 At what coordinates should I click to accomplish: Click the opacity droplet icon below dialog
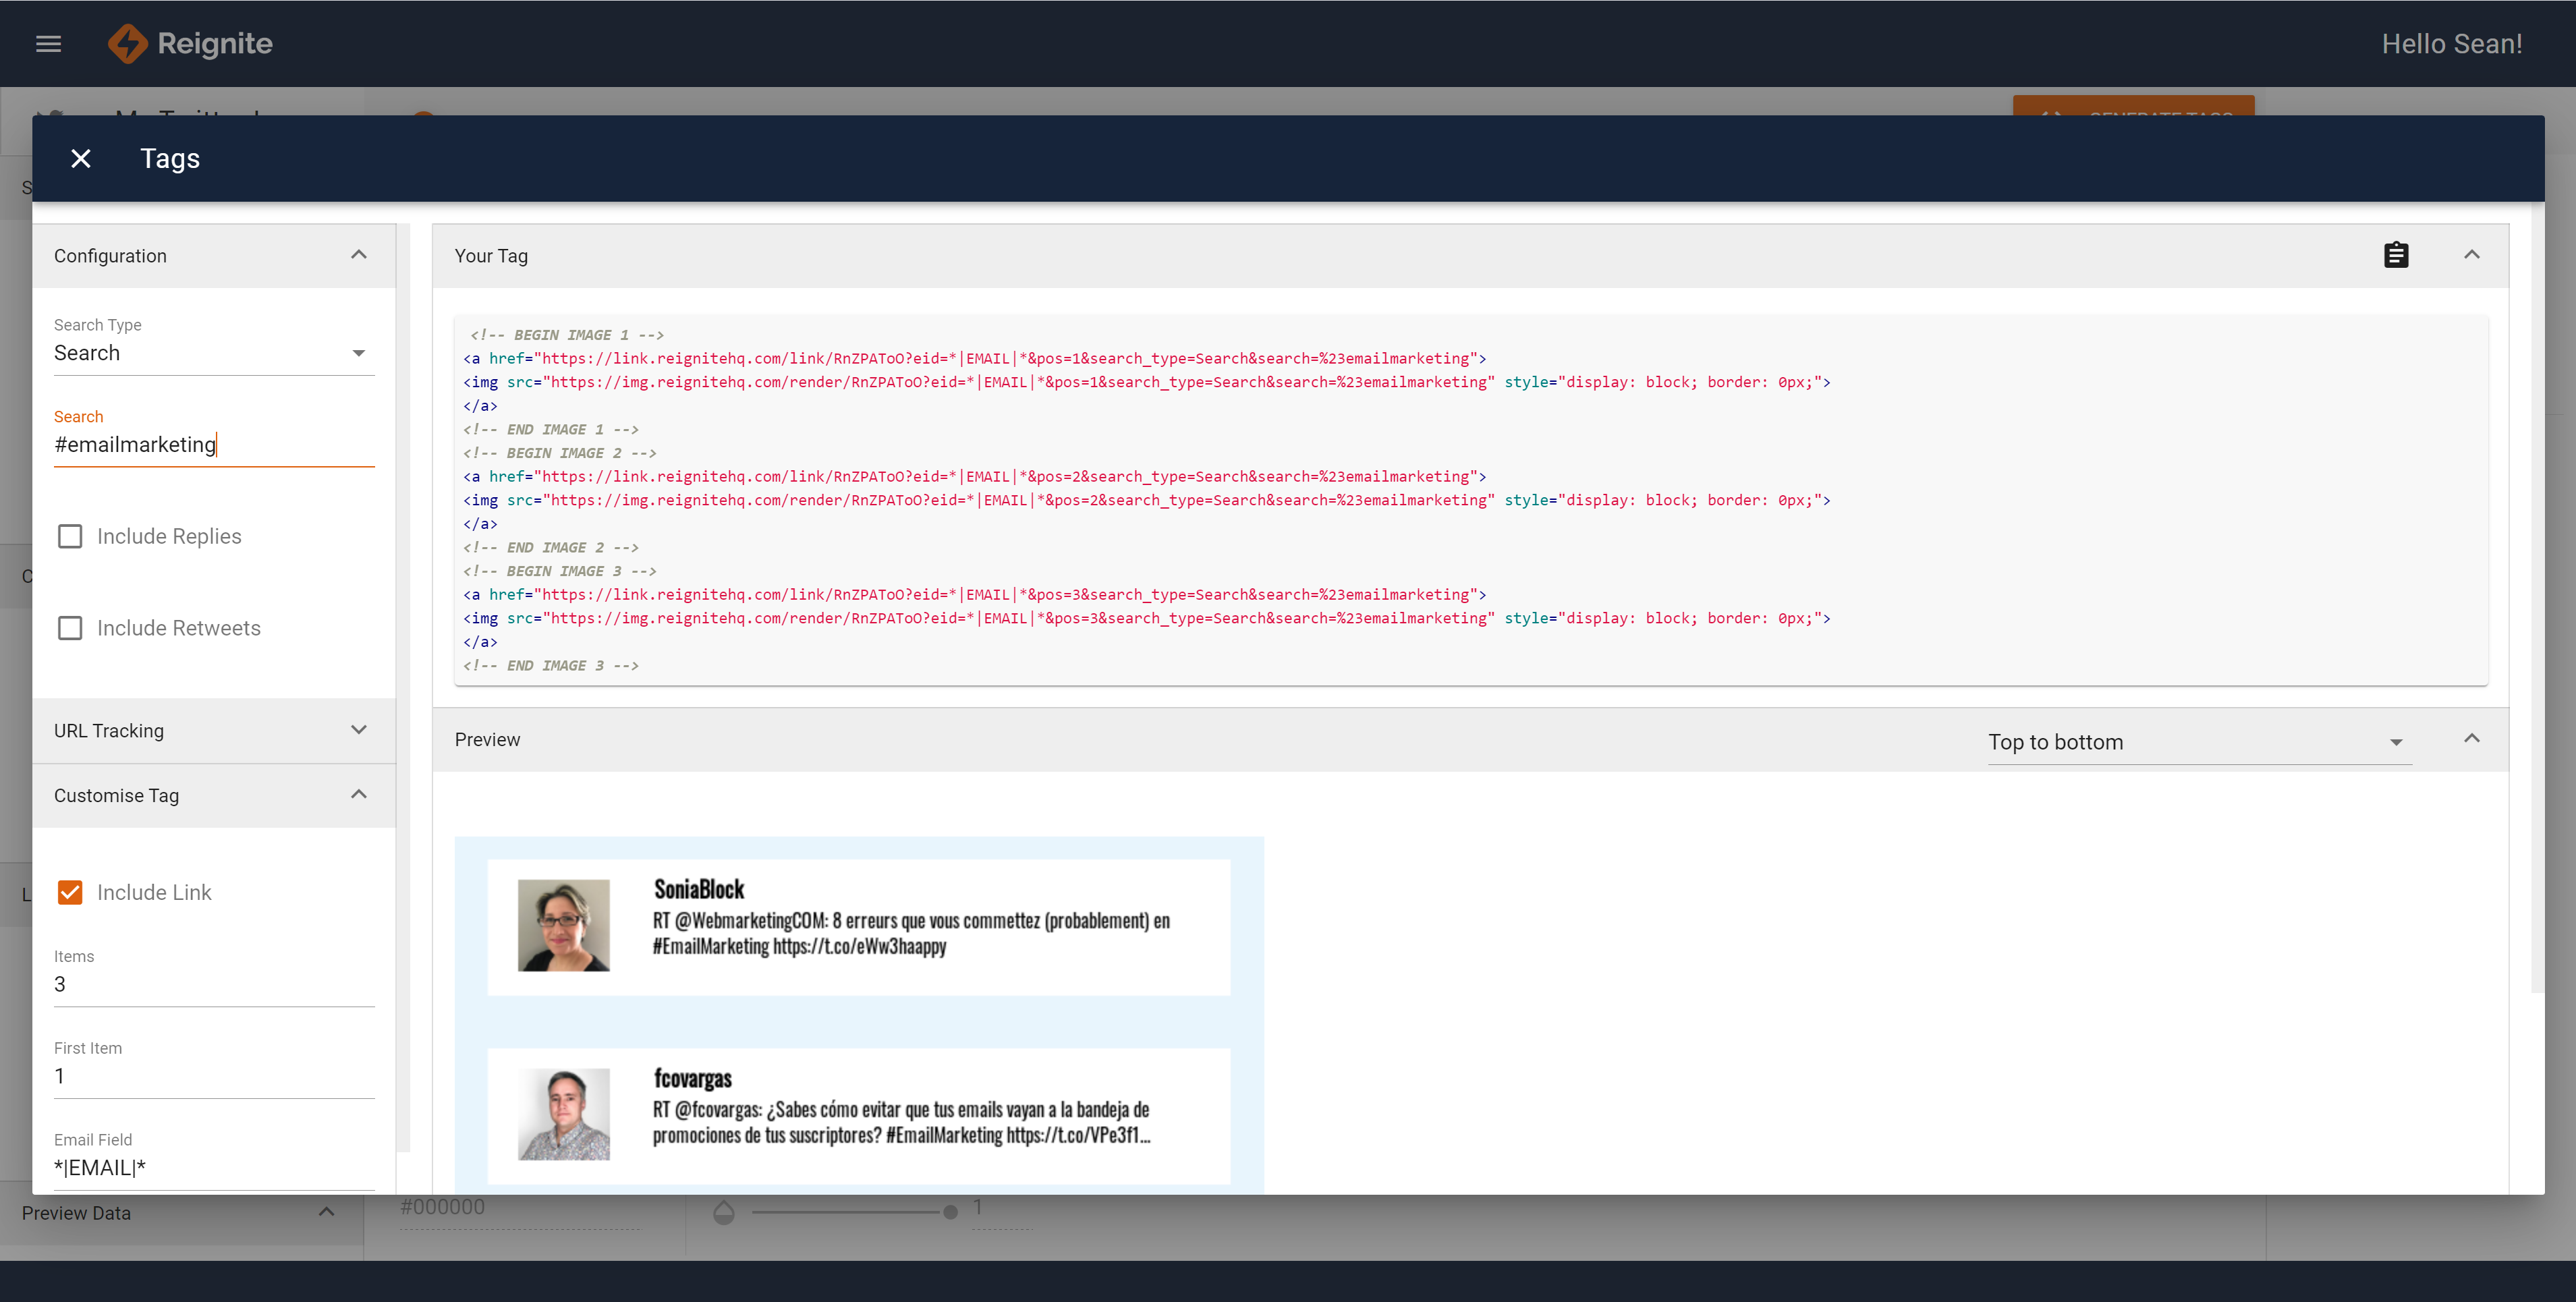coord(724,1213)
